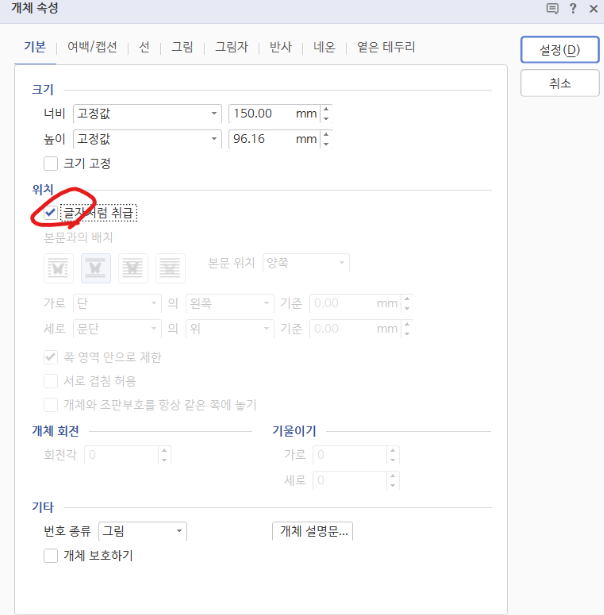Click the 설정(D) button
The height and width of the screenshot is (615, 604).
coord(560,50)
